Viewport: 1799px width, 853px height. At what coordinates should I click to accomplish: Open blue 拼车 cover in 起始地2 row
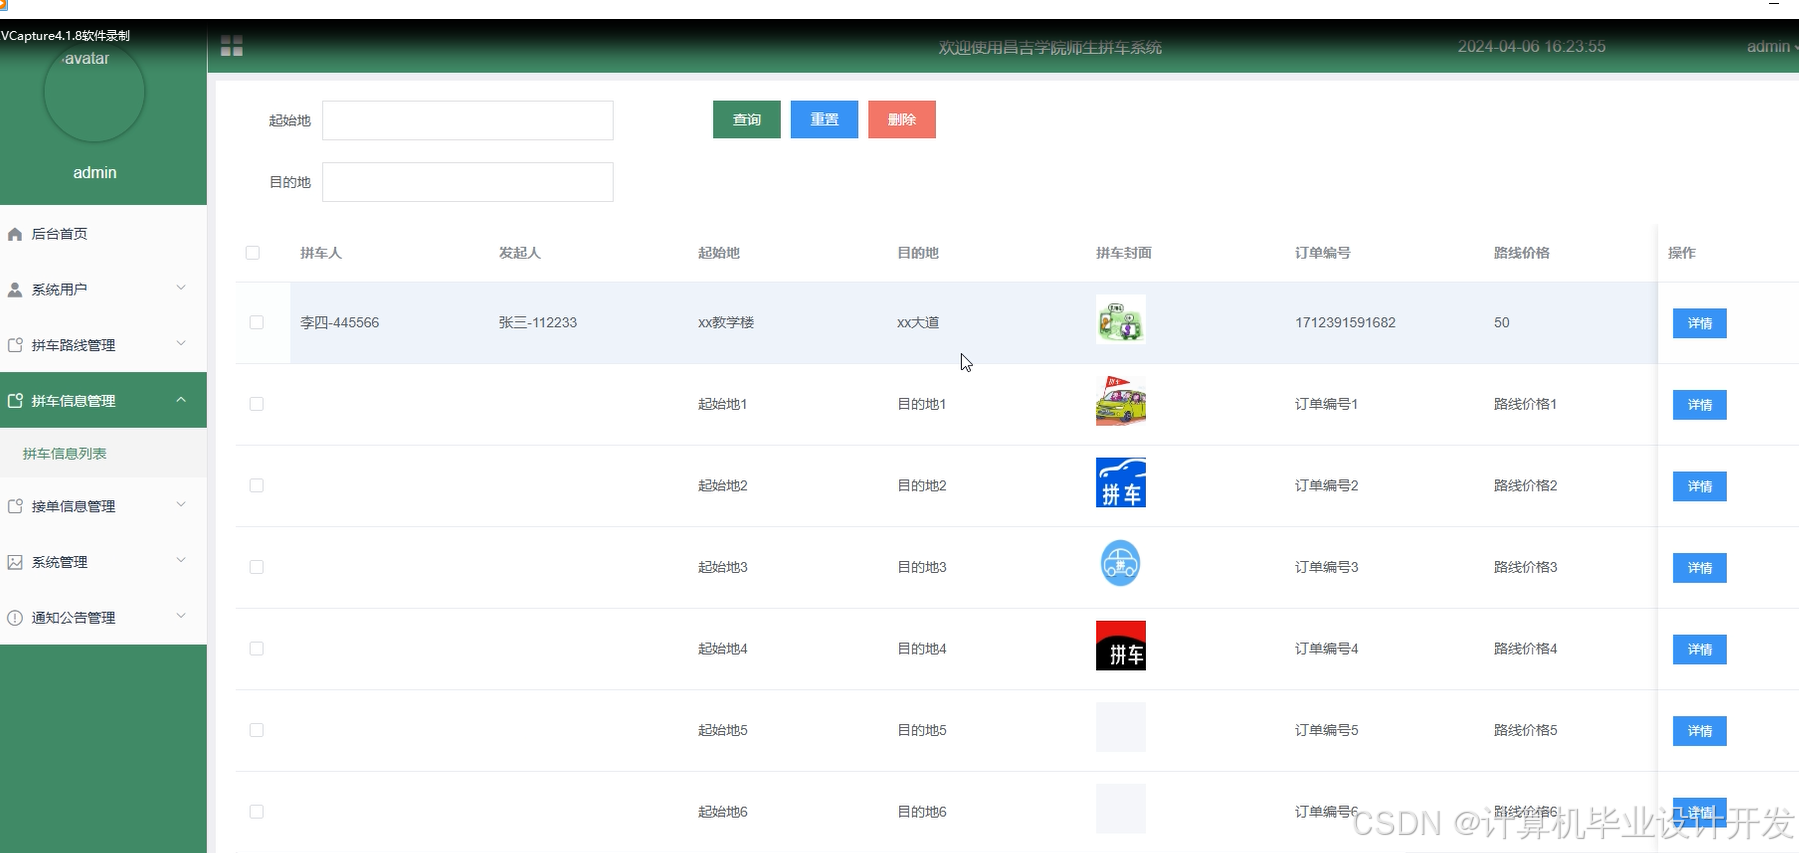pos(1120,482)
